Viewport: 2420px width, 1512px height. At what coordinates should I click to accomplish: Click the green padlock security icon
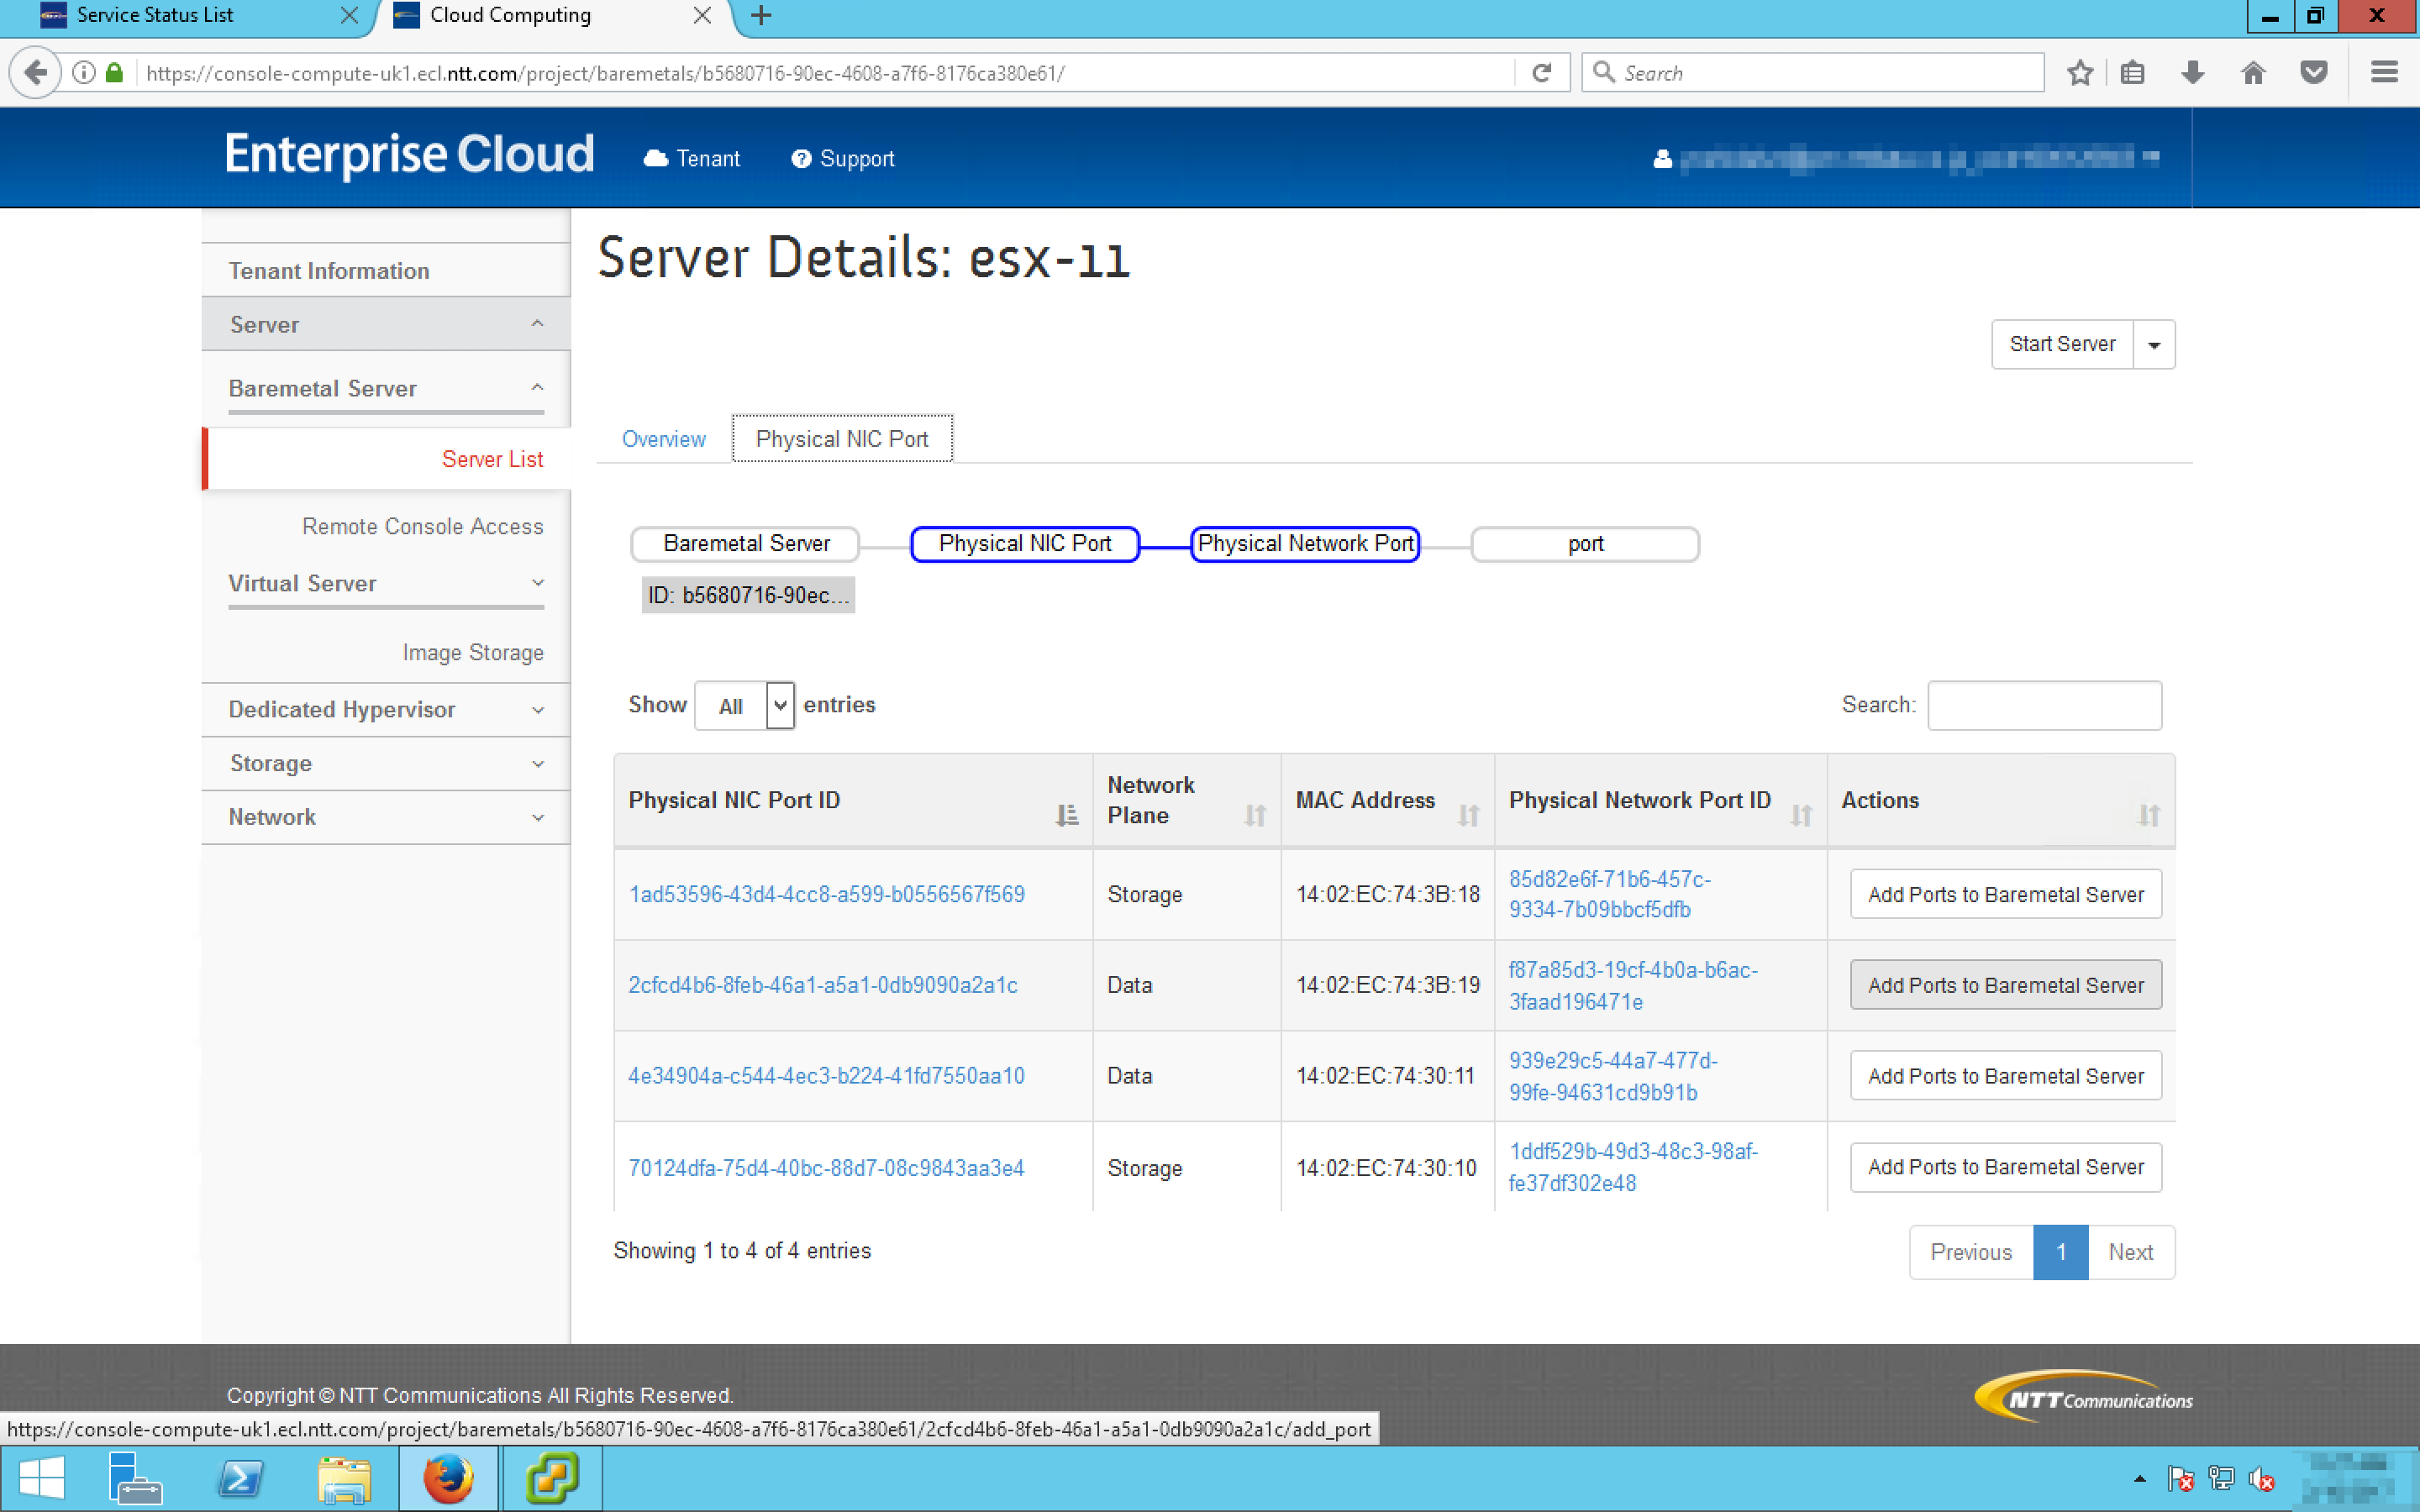point(114,73)
